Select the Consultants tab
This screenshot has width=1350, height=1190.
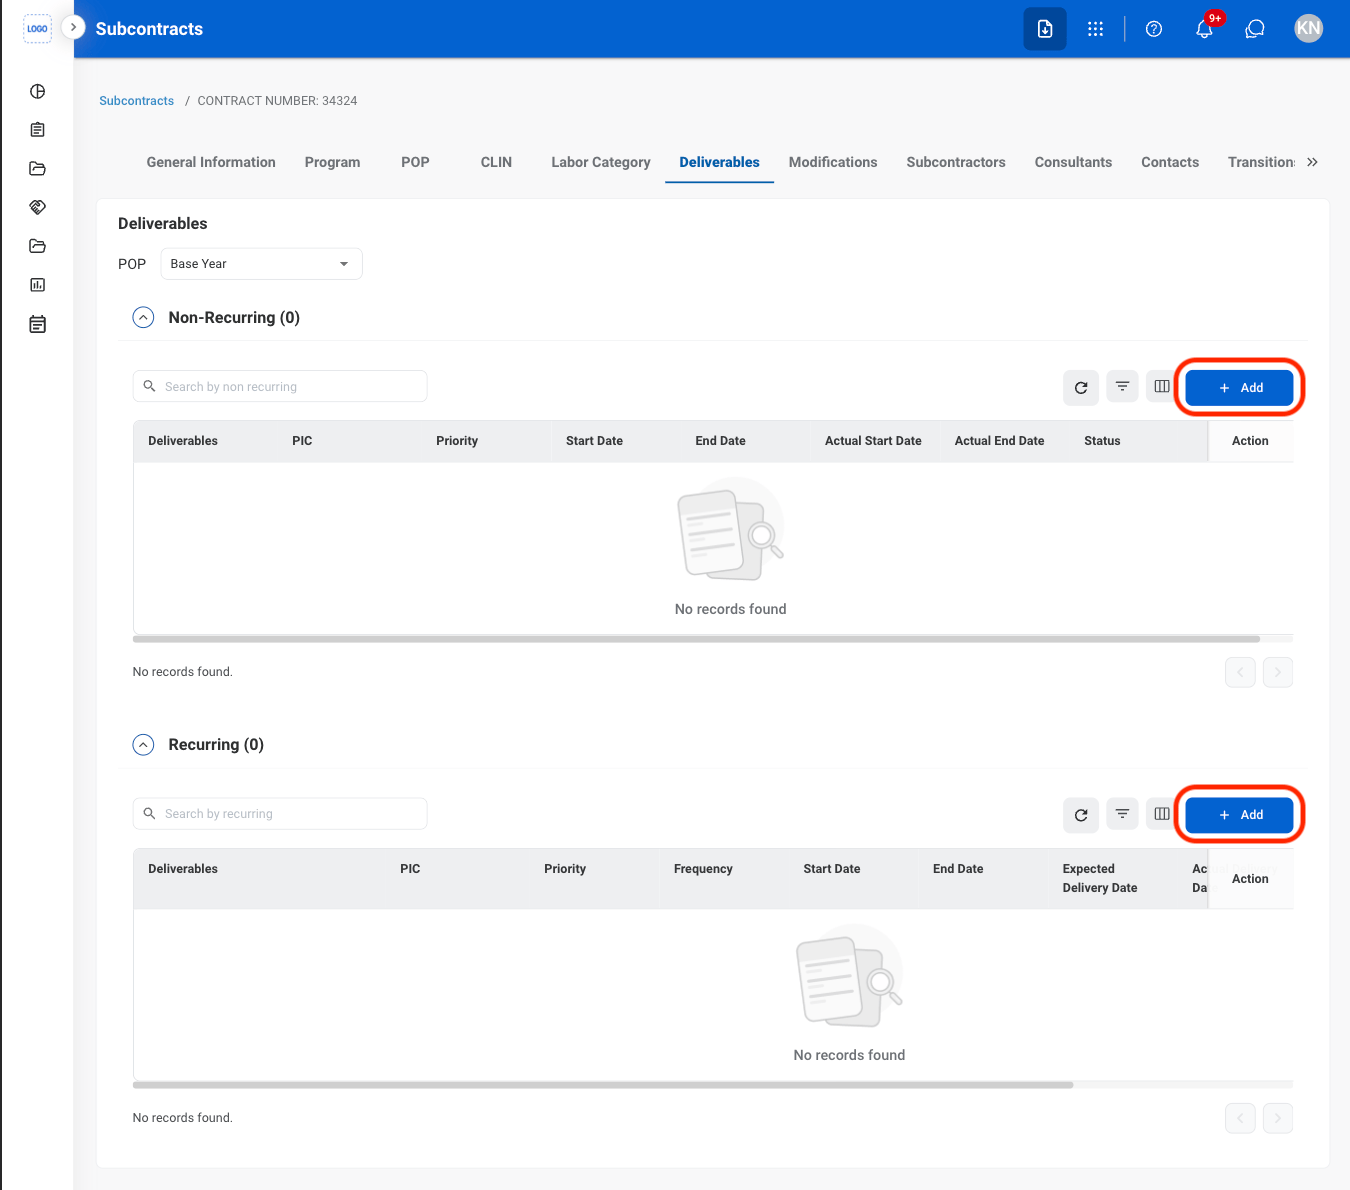click(1073, 162)
